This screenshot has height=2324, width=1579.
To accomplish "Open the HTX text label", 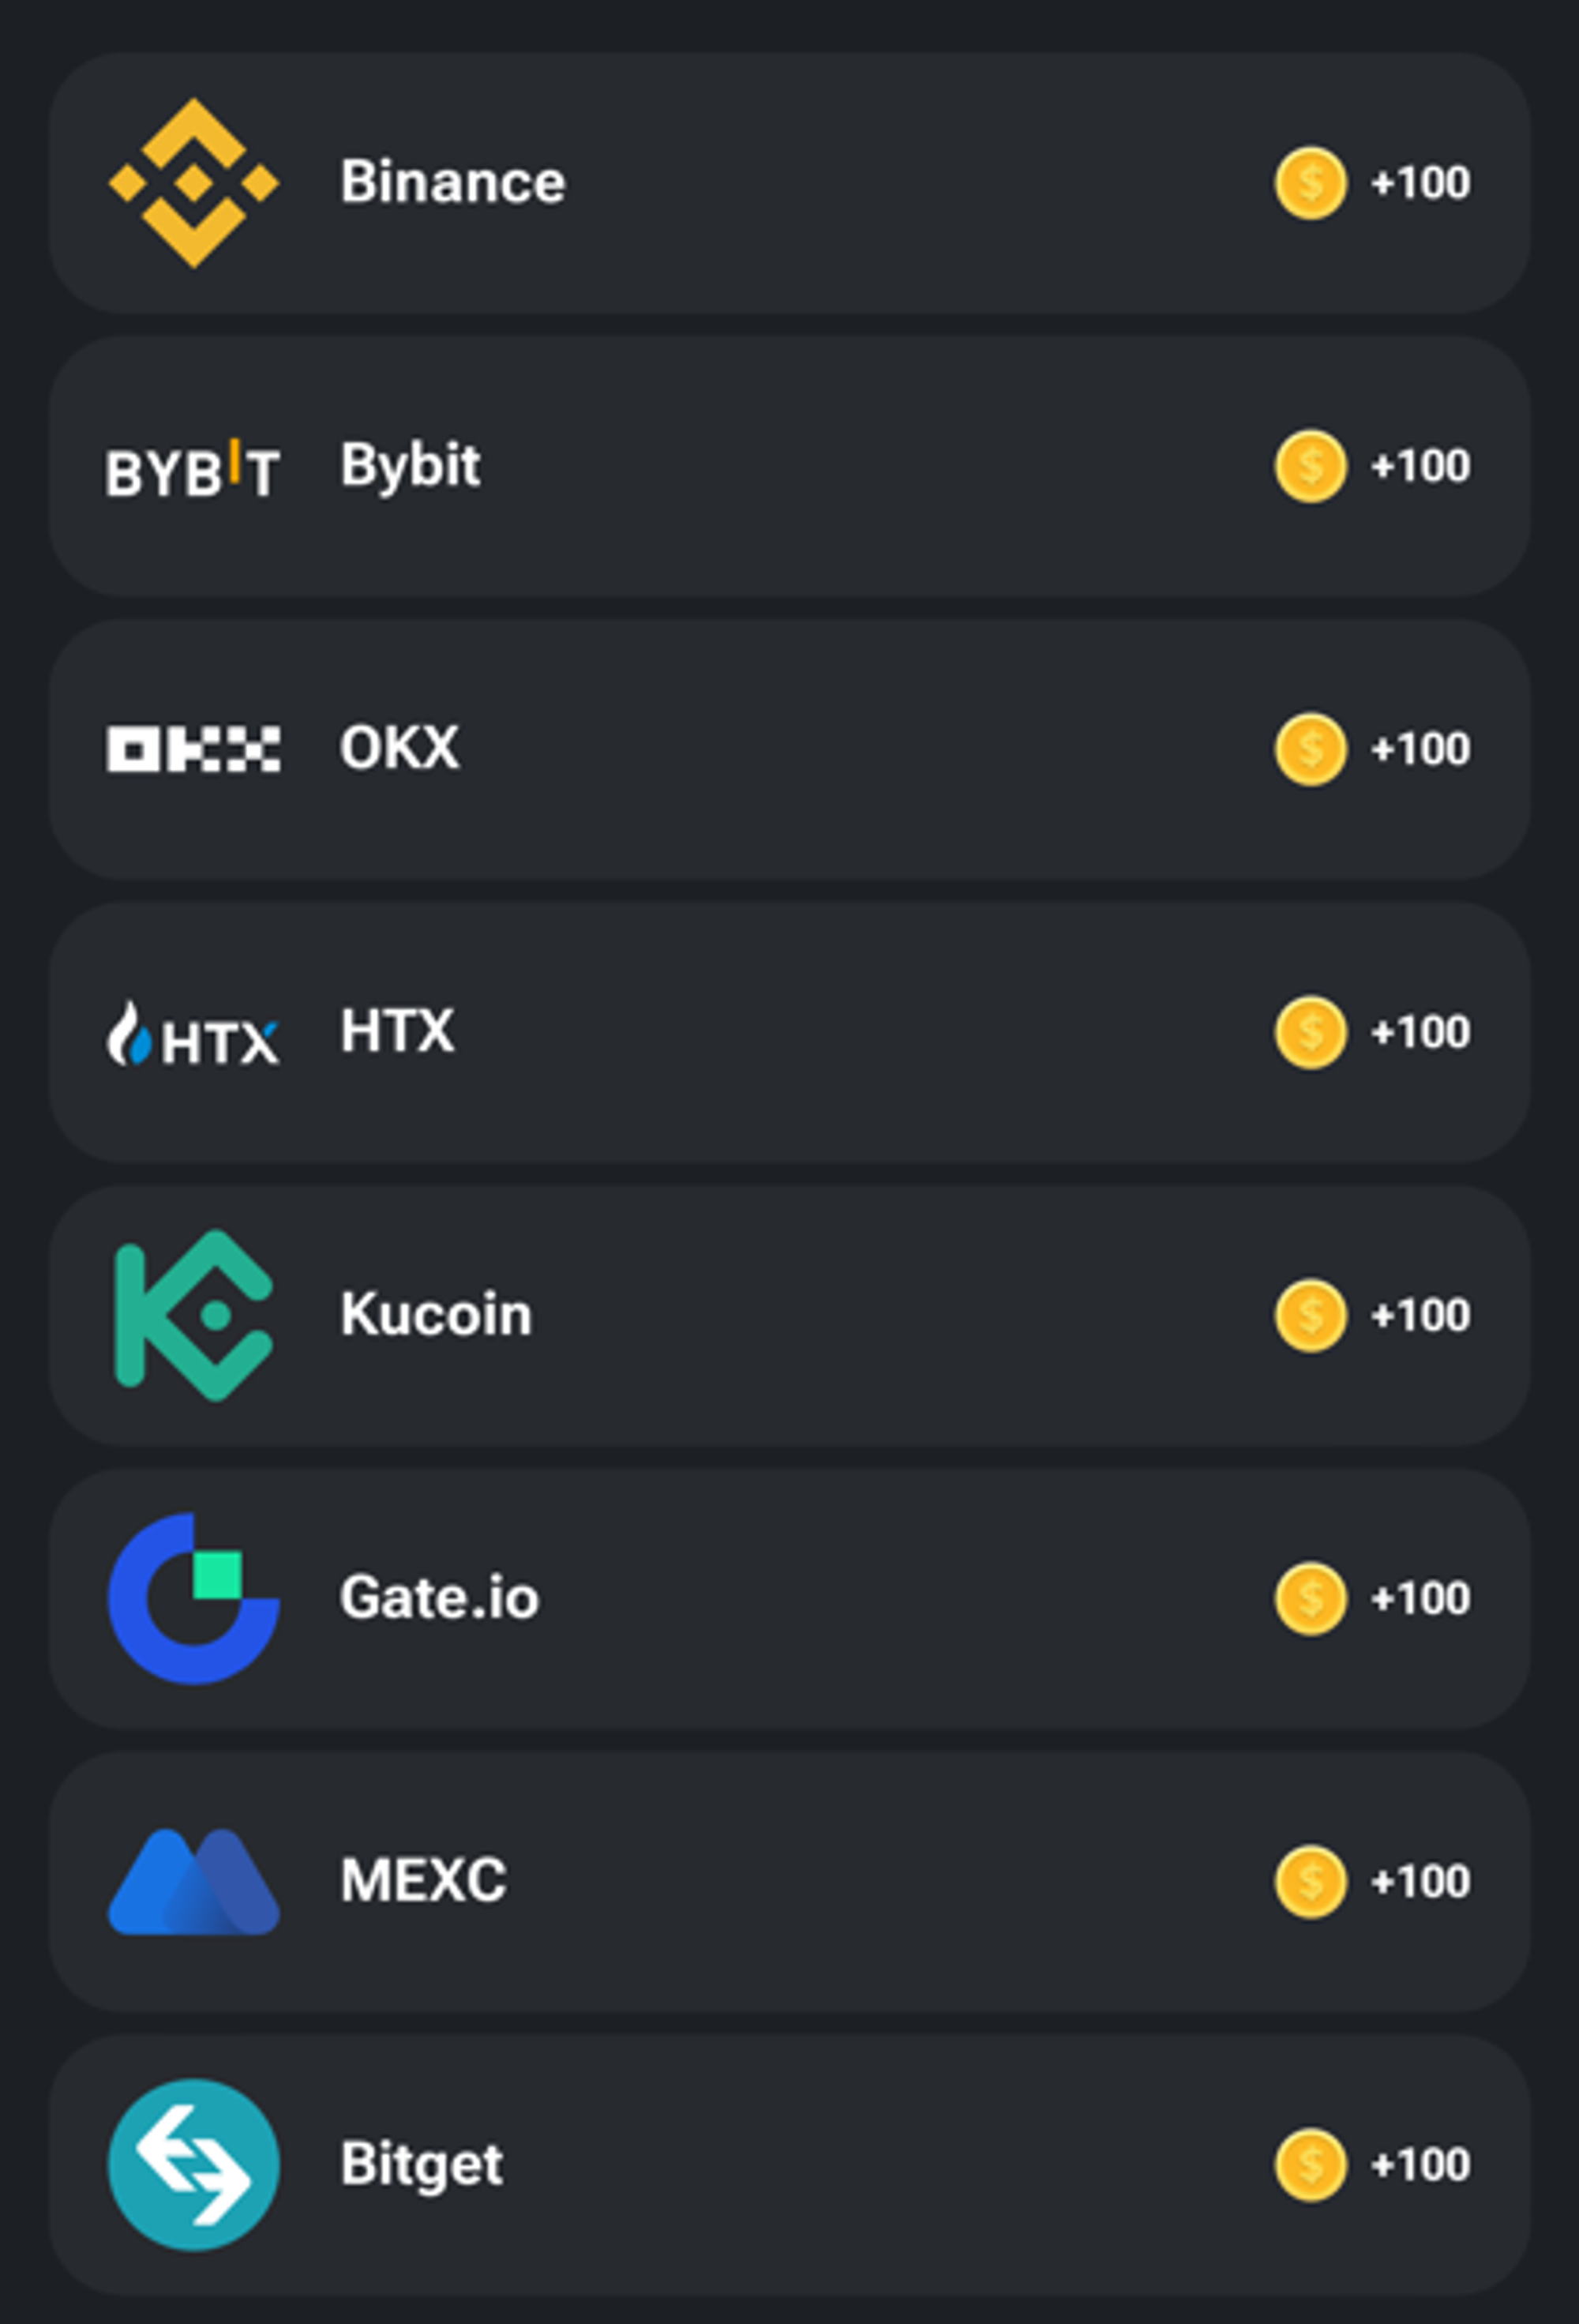I will pyautogui.click(x=397, y=1031).
